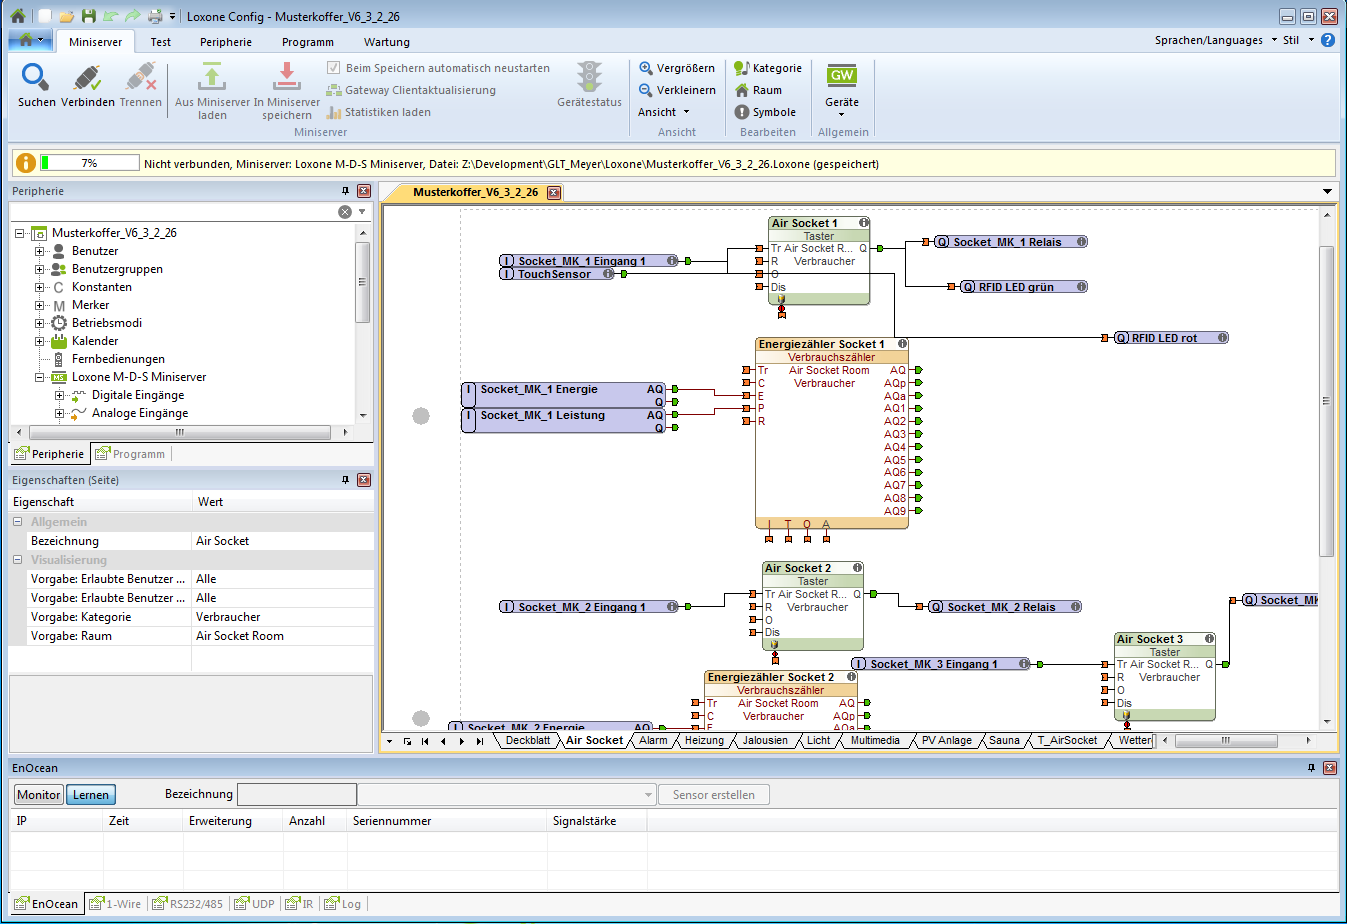Open the EnOcean device combo box
Screen dimensions: 1347x924
click(x=506, y=795)
